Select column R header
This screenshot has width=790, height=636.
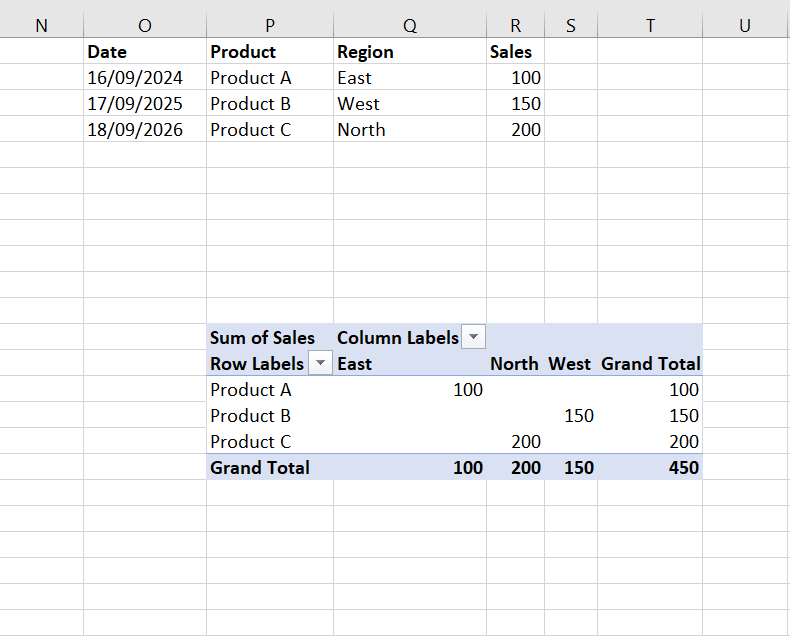point(515,26)
